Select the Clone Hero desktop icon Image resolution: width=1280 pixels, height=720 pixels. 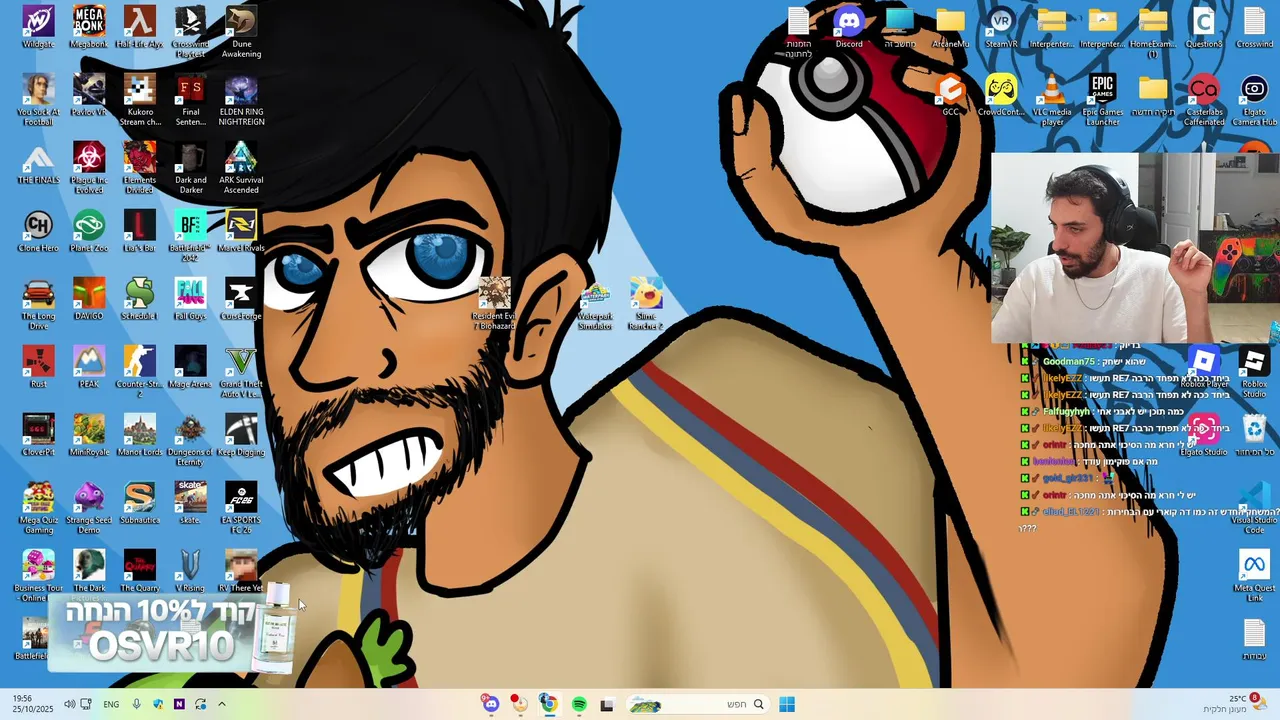pos(38,231)
